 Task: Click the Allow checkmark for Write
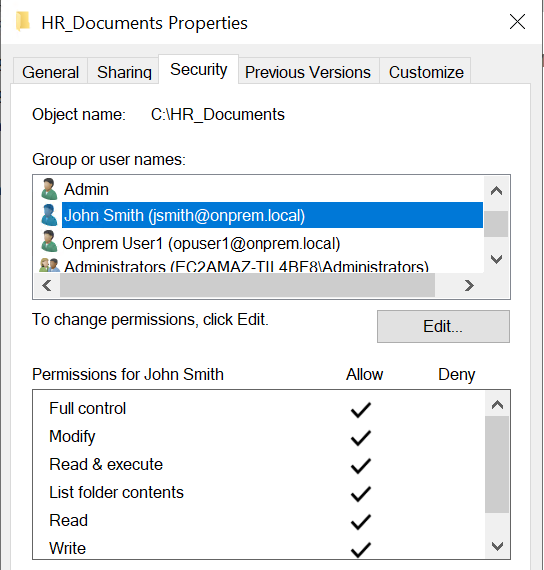tap(361, 549)
